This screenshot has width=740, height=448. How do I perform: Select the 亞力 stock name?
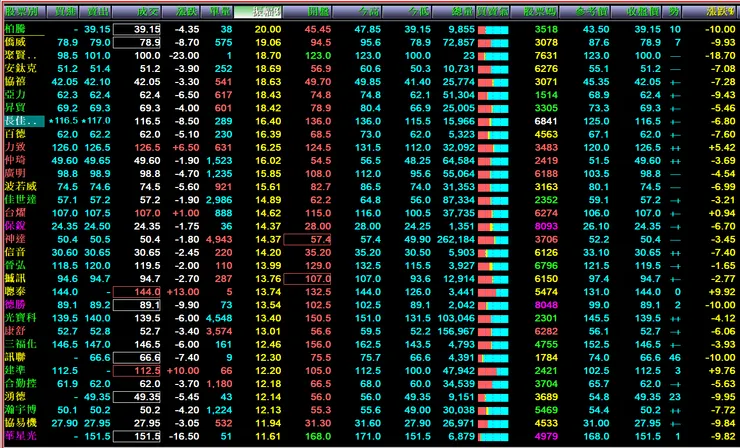click(x=15, y=95)
